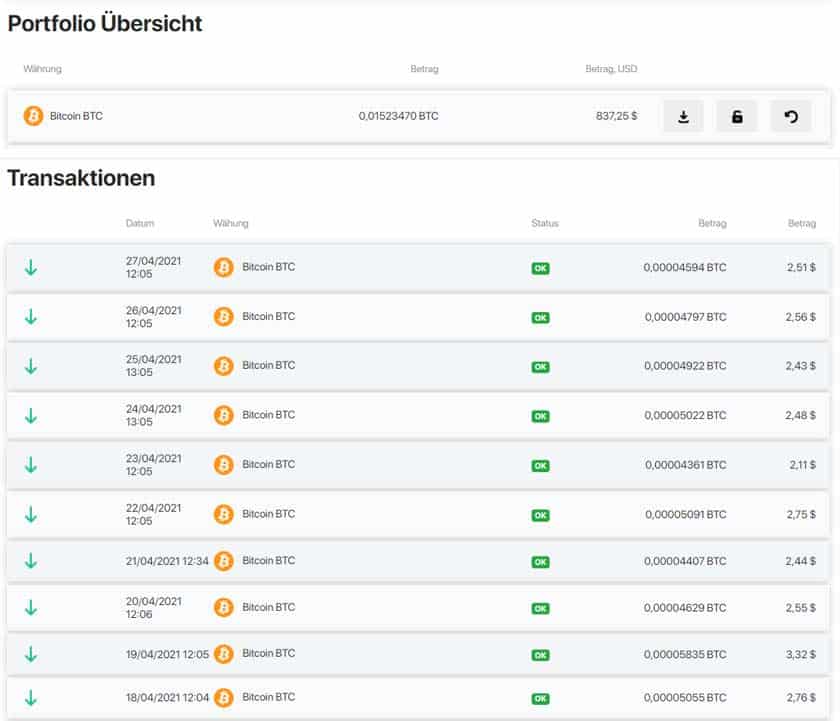Click the download/deposit button for Bitcoin BTC
The image size is (840, 721).
[x=683, y=116]
